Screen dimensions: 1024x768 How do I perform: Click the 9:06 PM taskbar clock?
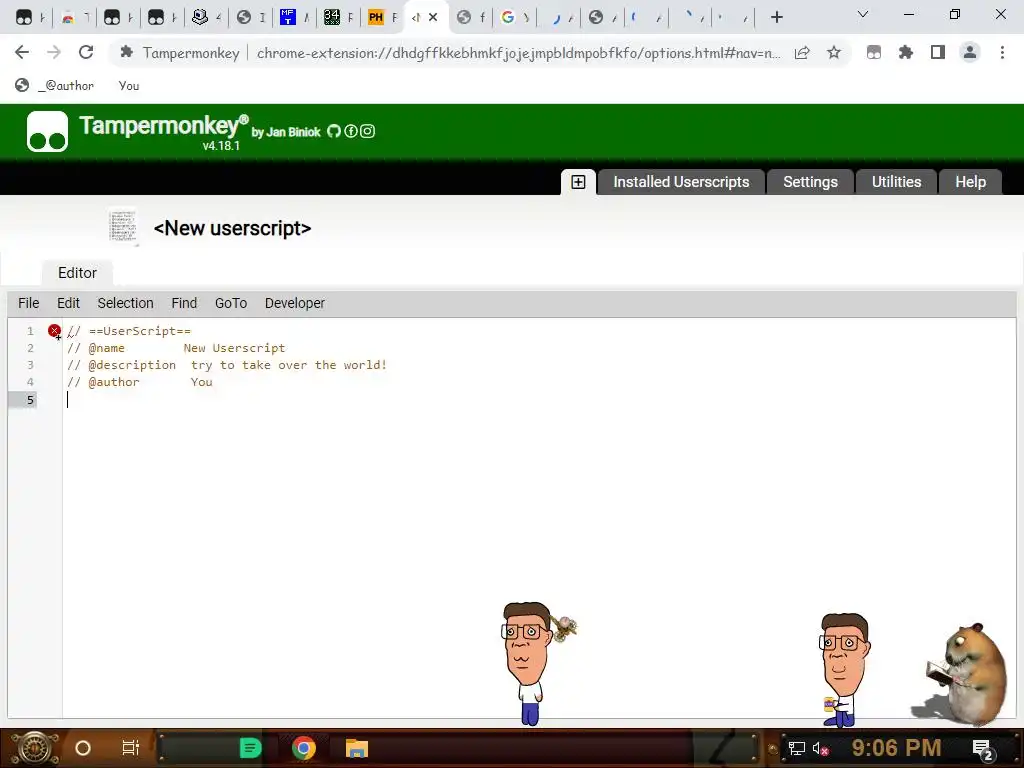coord(896,748)
